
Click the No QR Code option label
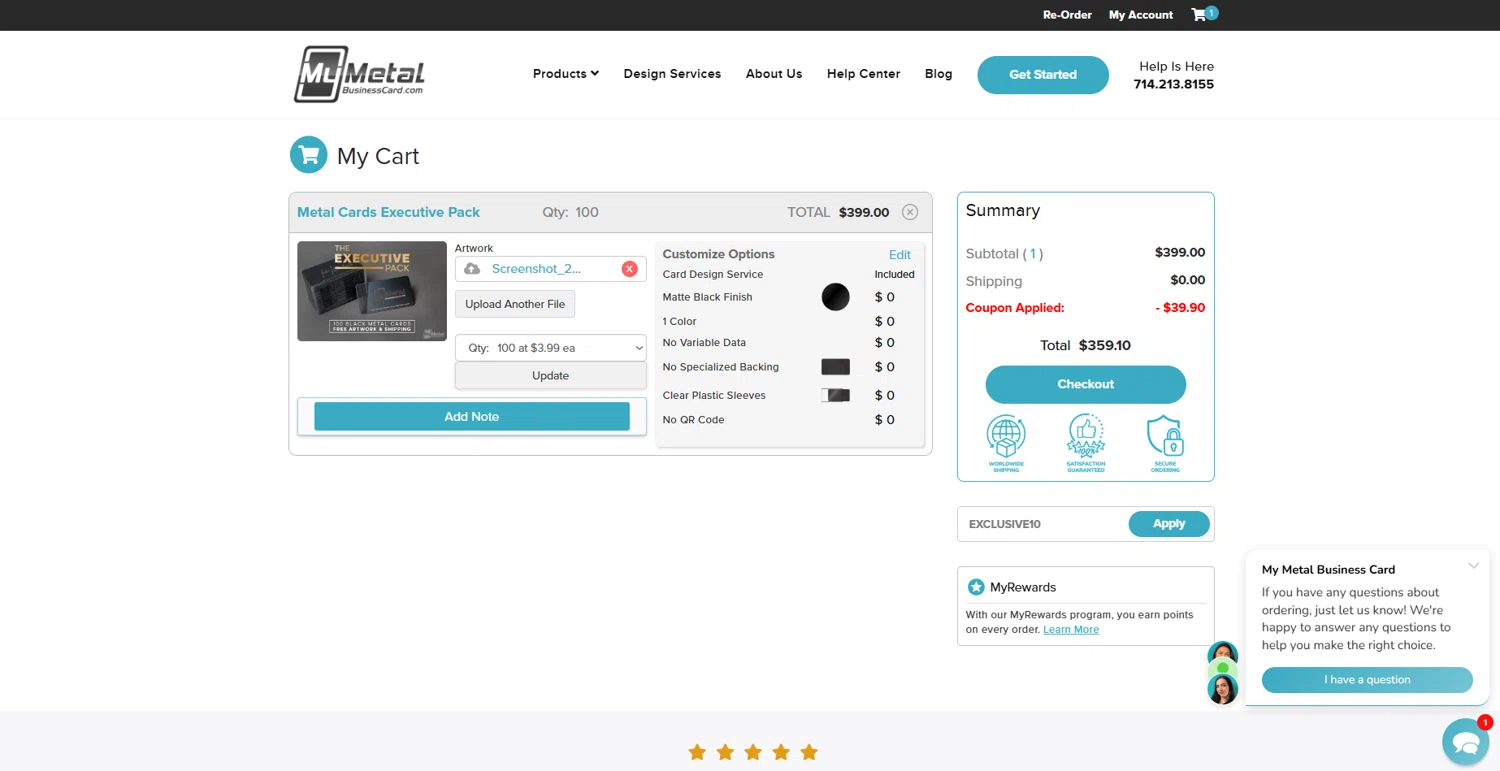[693, 420]
